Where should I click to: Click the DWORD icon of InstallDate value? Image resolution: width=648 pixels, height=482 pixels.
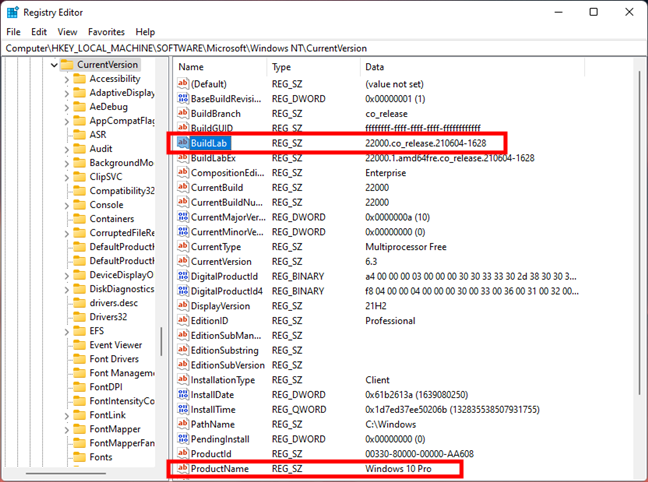point(183,395)
